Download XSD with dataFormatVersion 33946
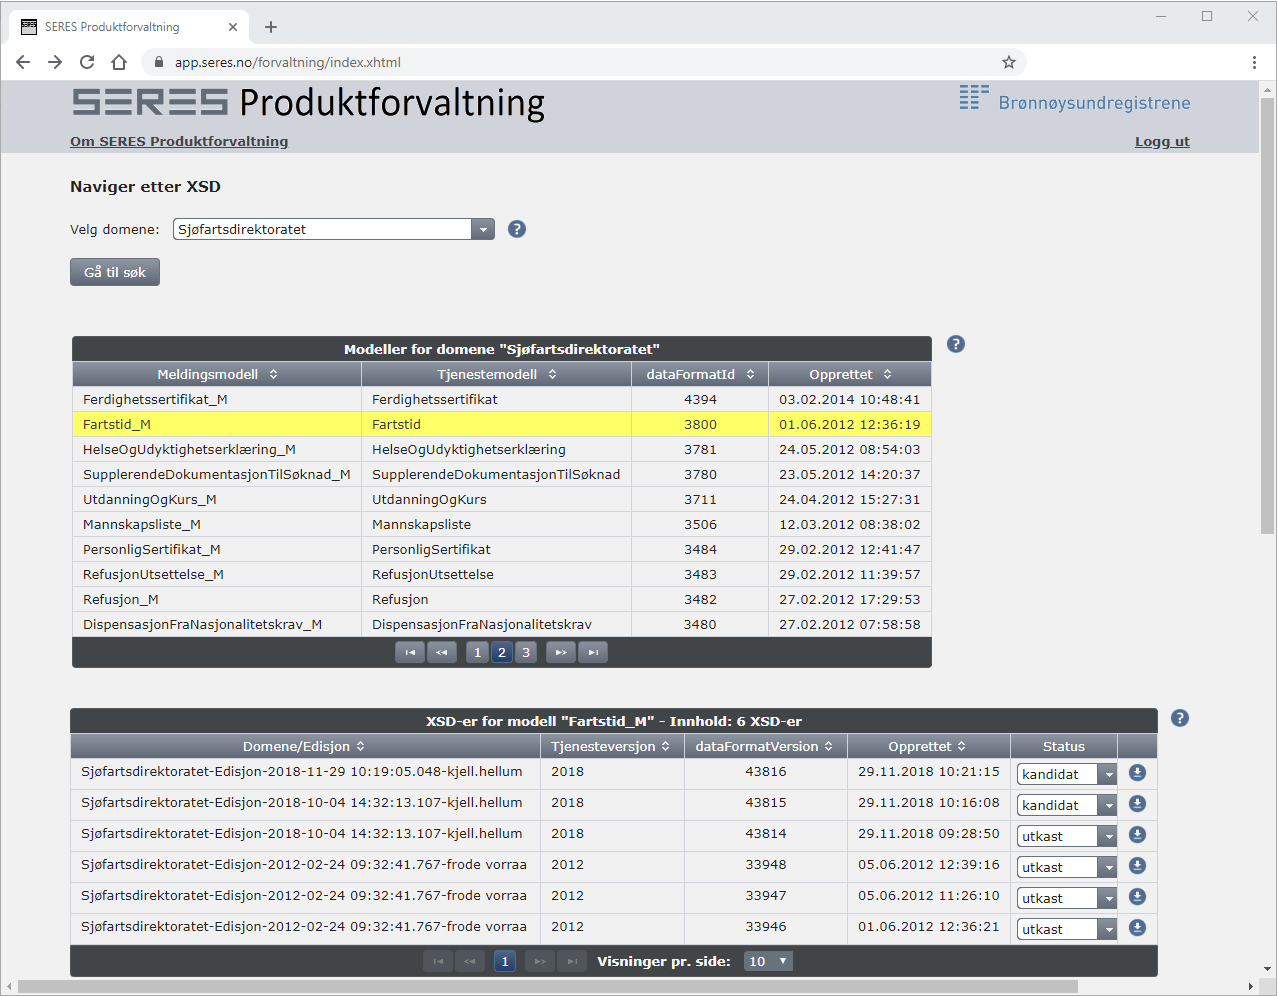1278x996 pixels. [1137, 928]
